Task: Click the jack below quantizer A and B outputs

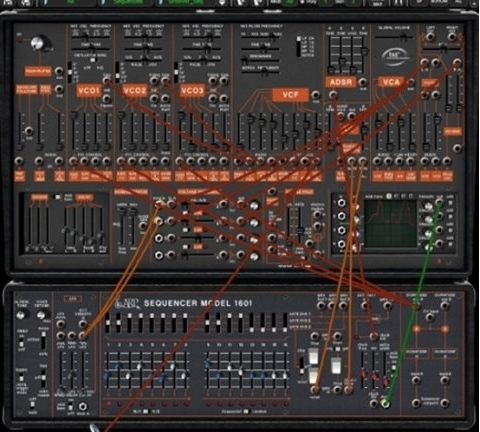Action: (430, 317)
